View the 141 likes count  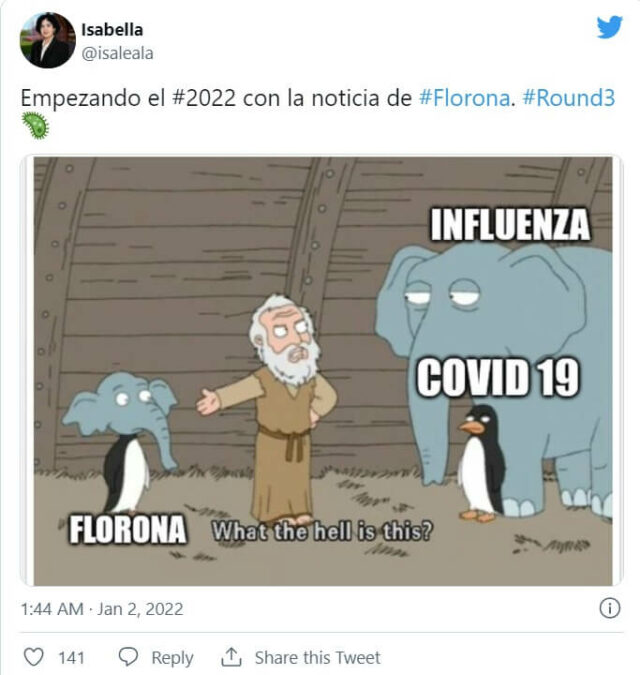coord(71,658)
